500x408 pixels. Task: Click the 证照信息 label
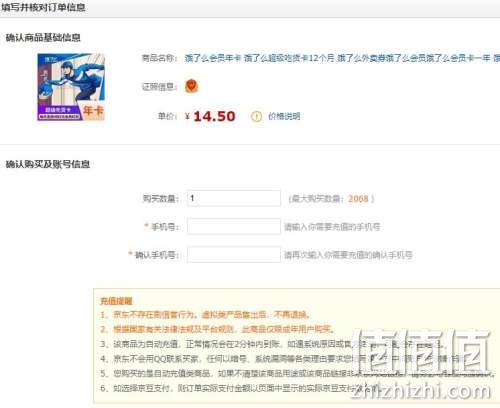pos(159,87)
